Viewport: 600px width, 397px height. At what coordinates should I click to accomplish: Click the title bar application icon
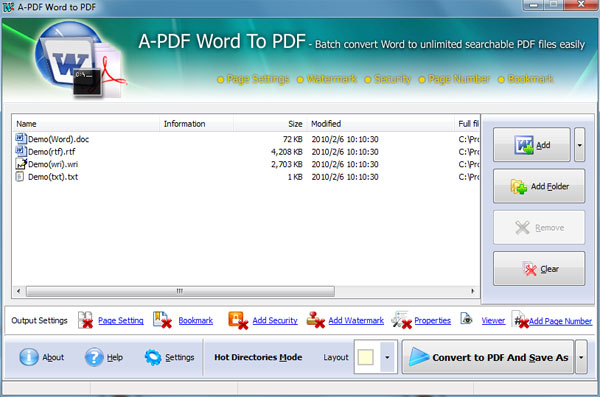(8, 7)
